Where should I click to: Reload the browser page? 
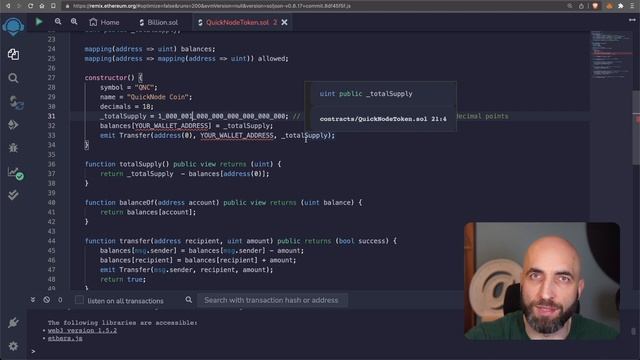tap(31, 6)
